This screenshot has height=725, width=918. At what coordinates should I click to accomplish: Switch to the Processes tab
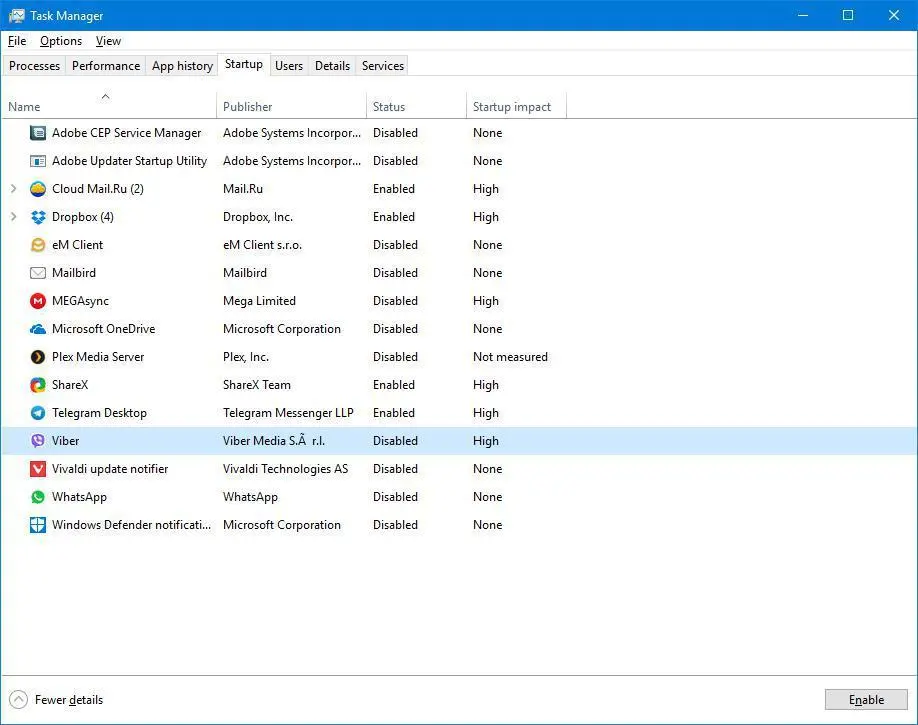[35, 66]
